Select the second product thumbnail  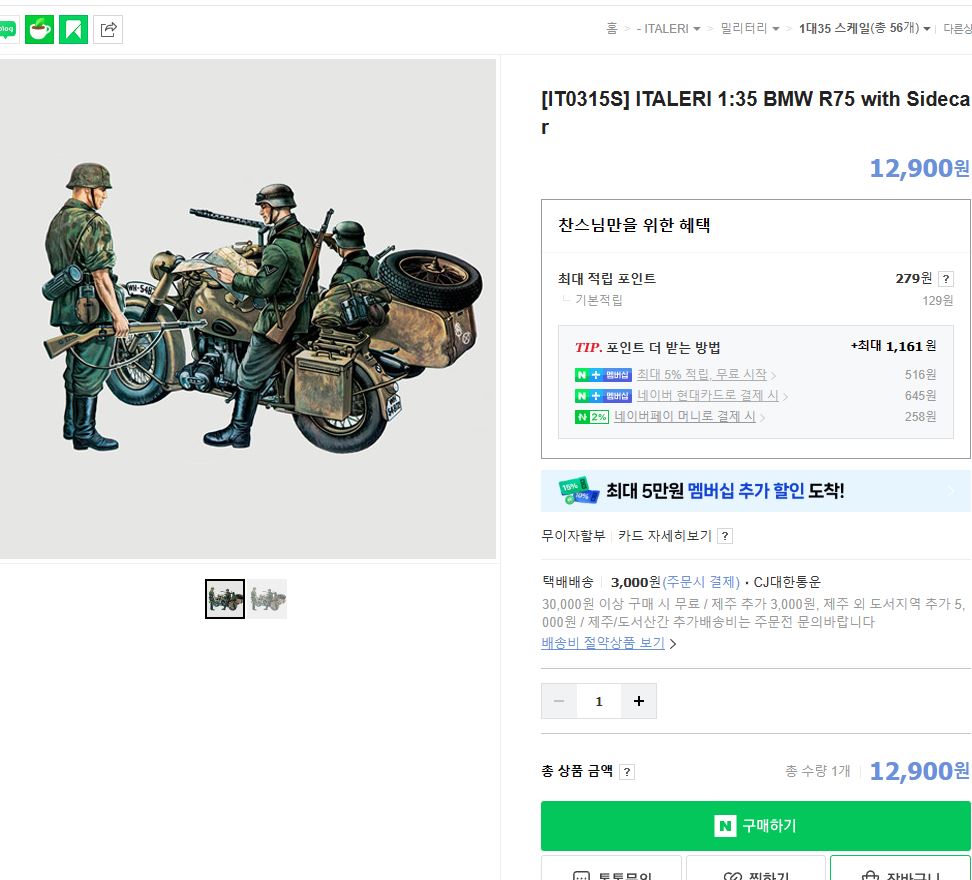(x=267, y=599)
